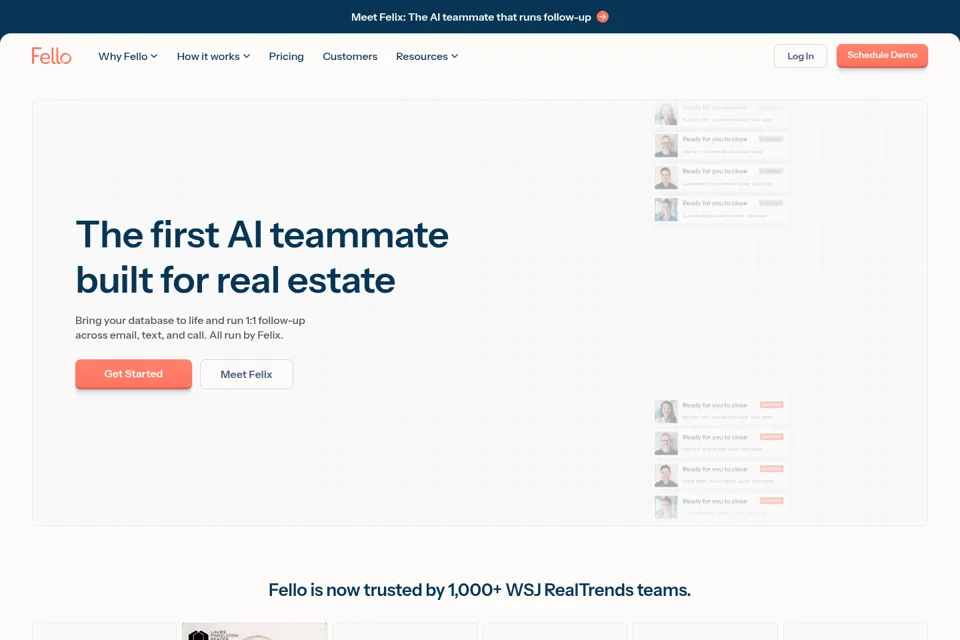Click the 'Fello is now trusted by' heading

point(479,590)
